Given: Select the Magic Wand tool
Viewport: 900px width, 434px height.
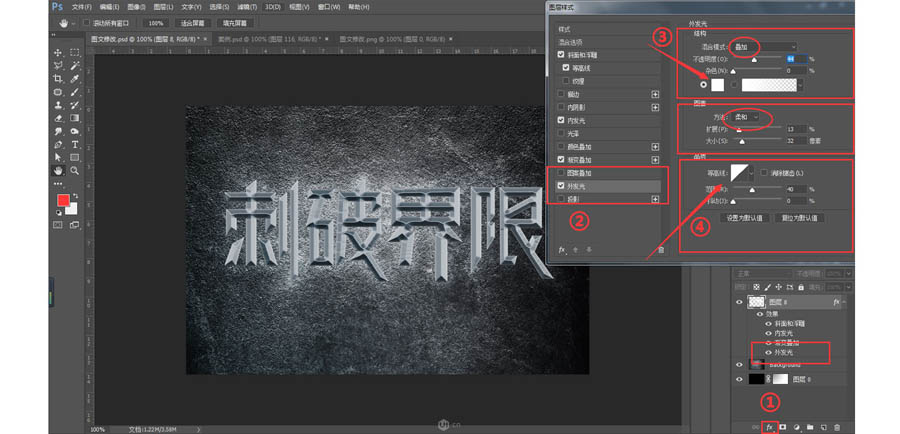Looking at the screenshot, I should pyautogui.click(x=74, y=65).
